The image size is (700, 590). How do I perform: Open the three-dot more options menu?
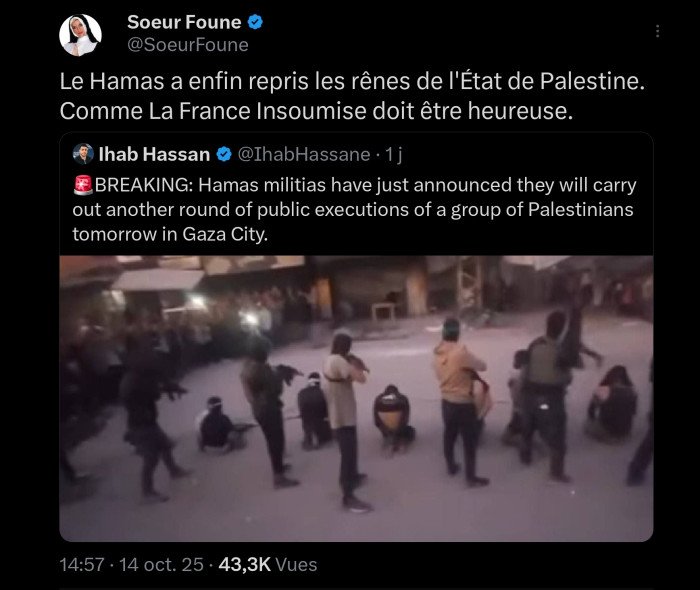(658, 31)
